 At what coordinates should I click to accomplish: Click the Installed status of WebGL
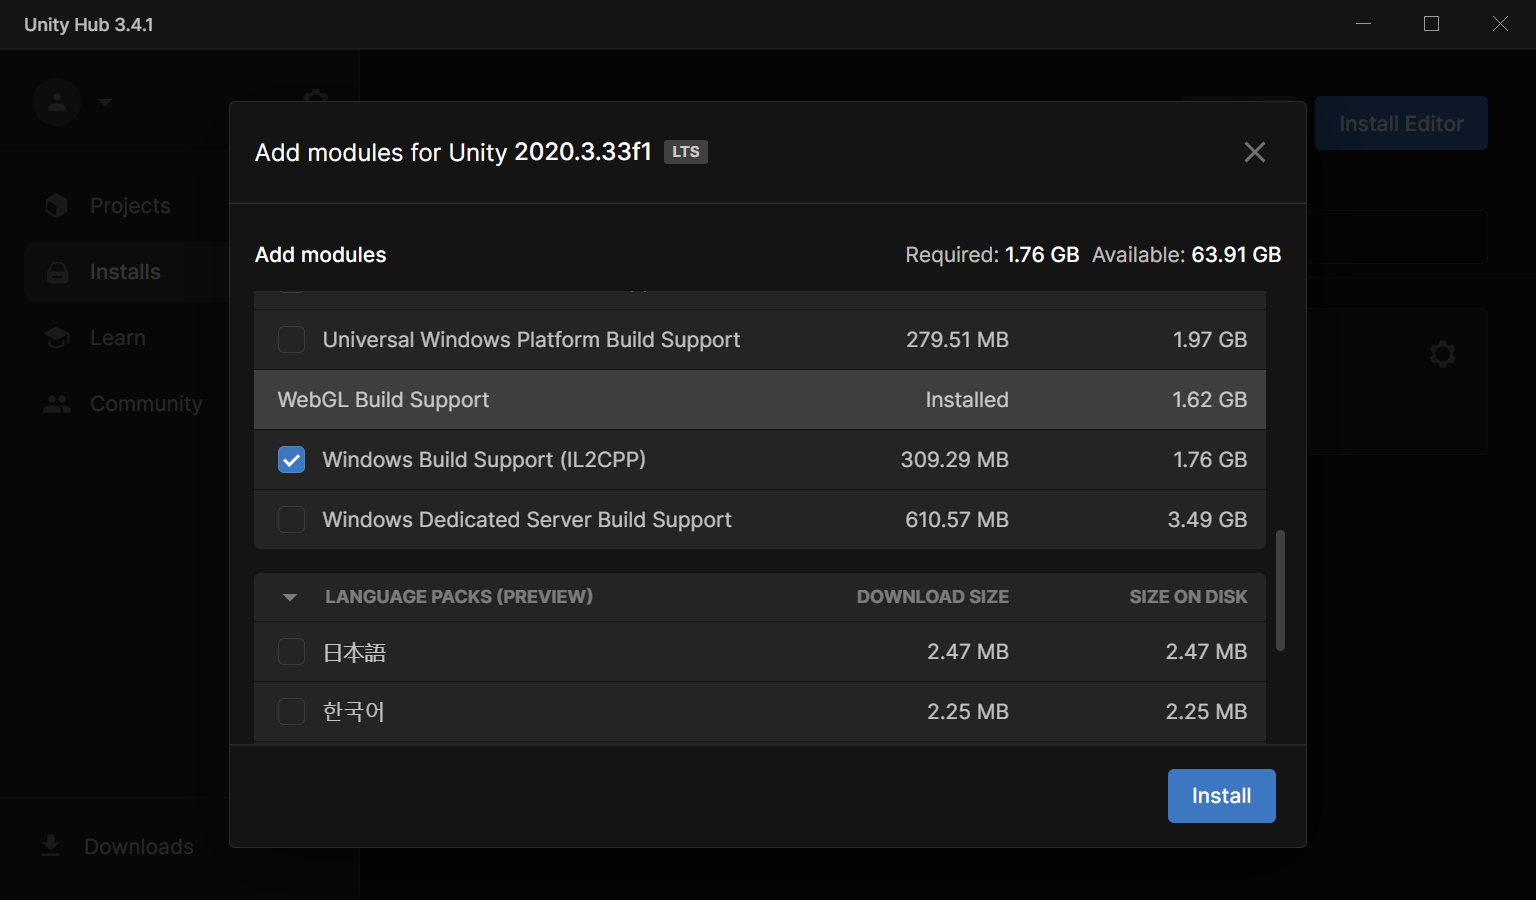pyautogui.click(x=967, y=400)
